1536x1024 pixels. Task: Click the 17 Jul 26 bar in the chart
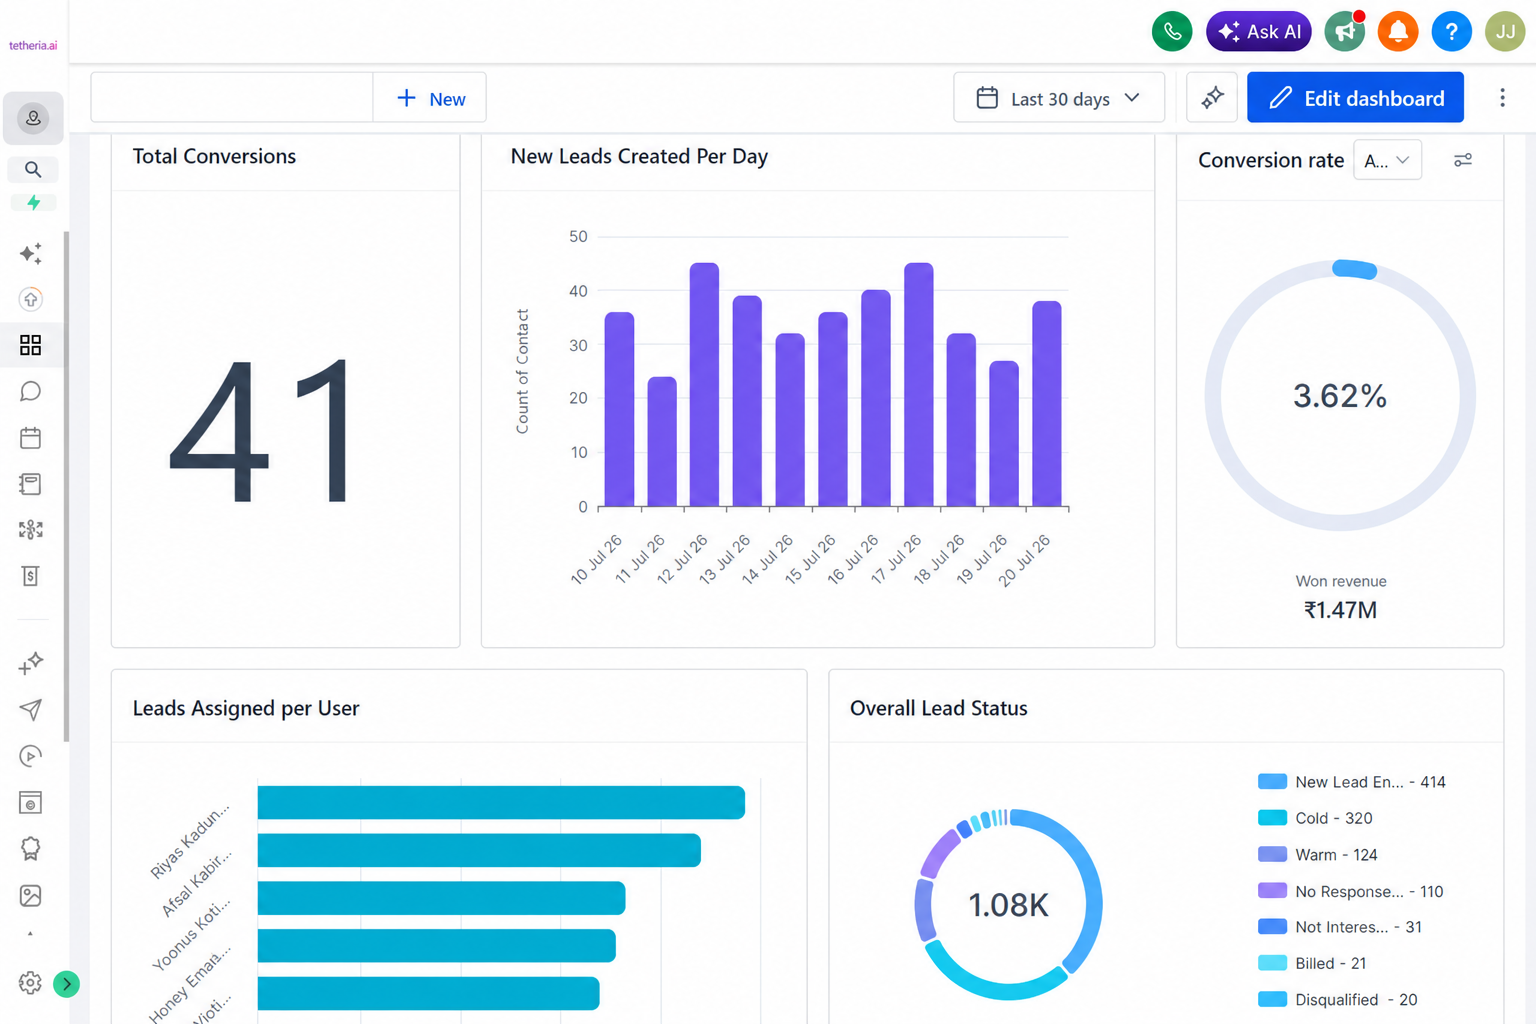point(919,385)
